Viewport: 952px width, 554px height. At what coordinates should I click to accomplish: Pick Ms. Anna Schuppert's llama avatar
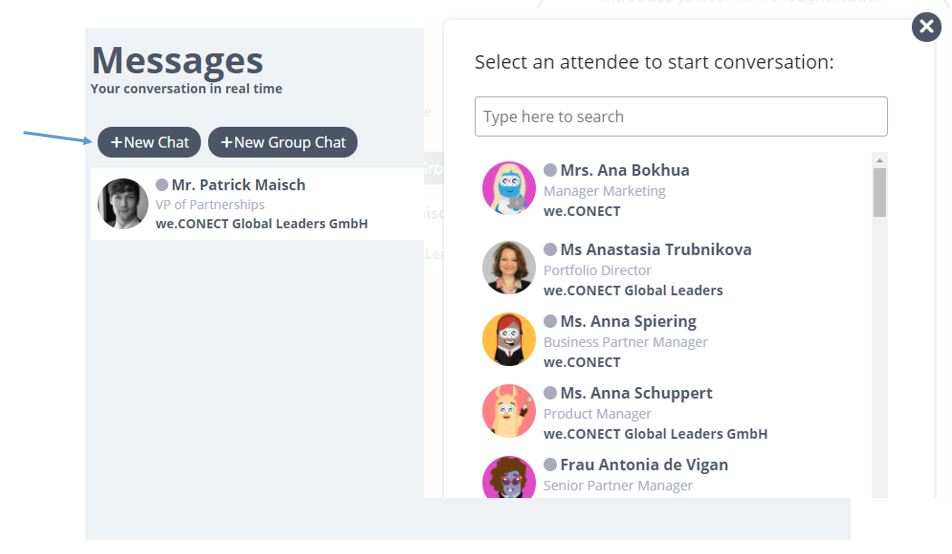[509, 411]
